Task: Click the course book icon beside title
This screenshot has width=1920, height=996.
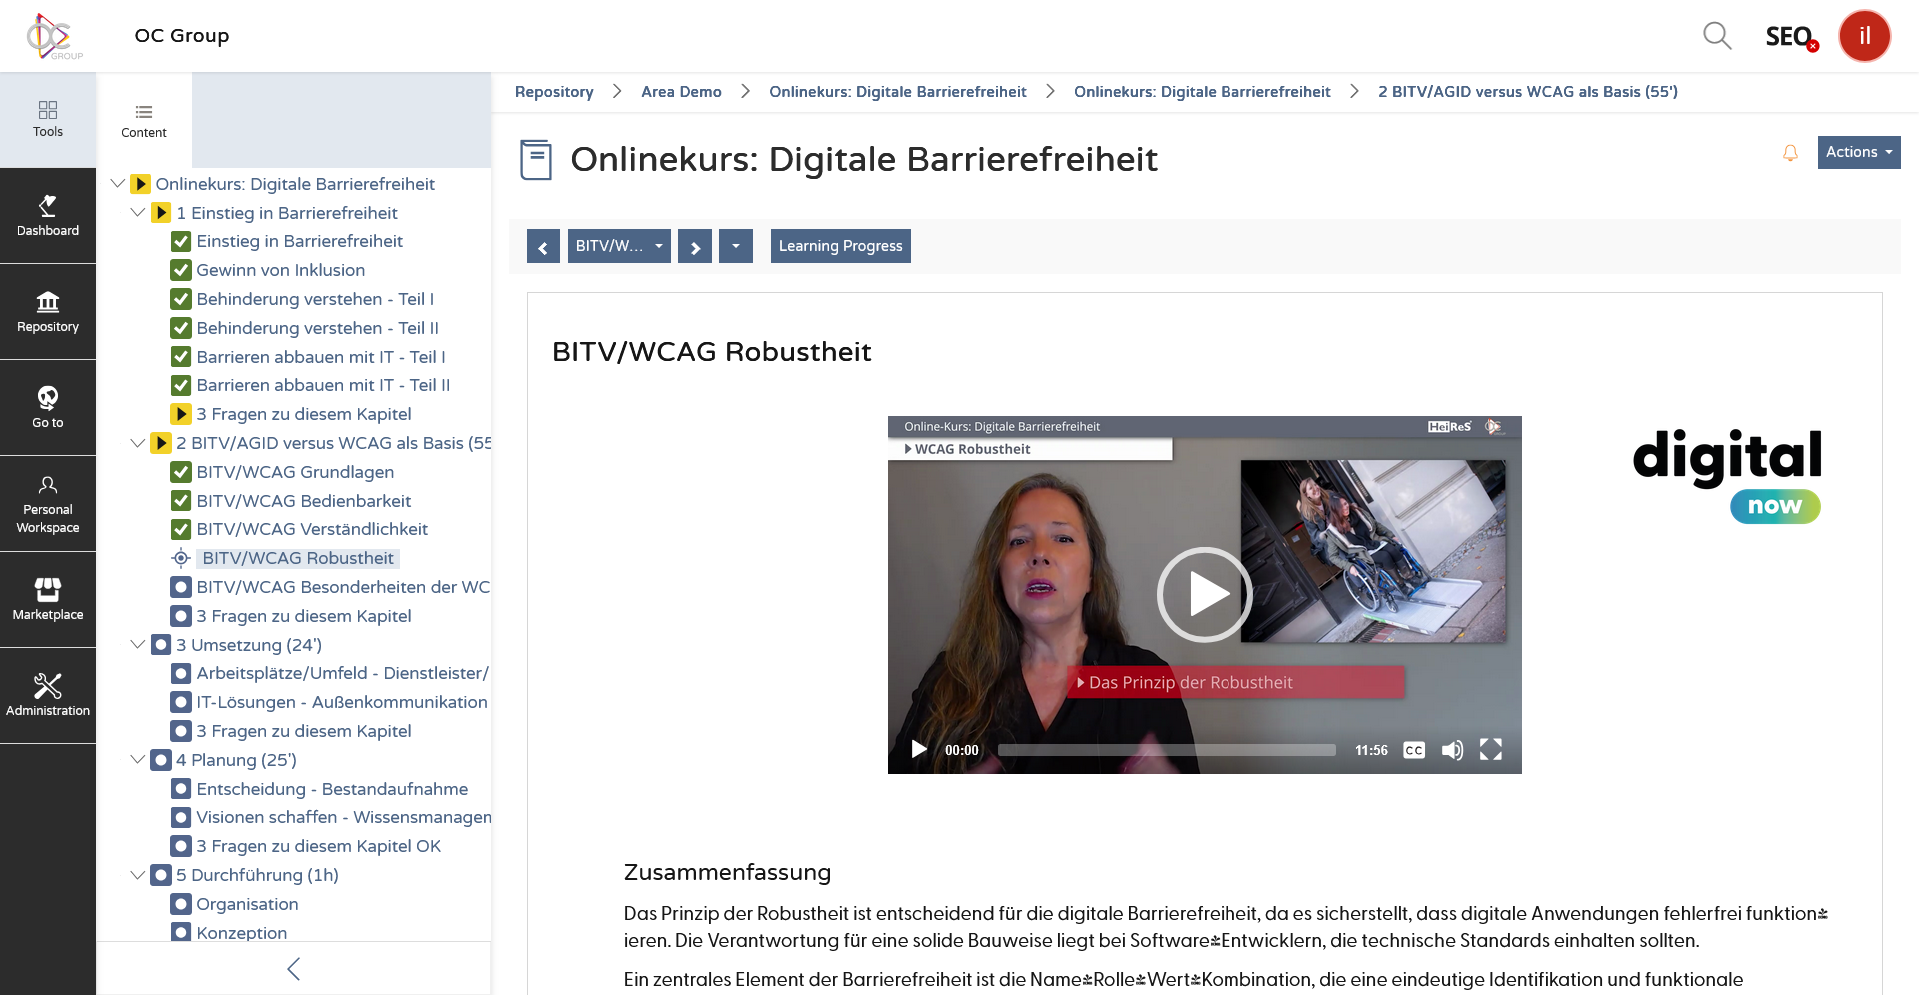Action: [536, 160]
